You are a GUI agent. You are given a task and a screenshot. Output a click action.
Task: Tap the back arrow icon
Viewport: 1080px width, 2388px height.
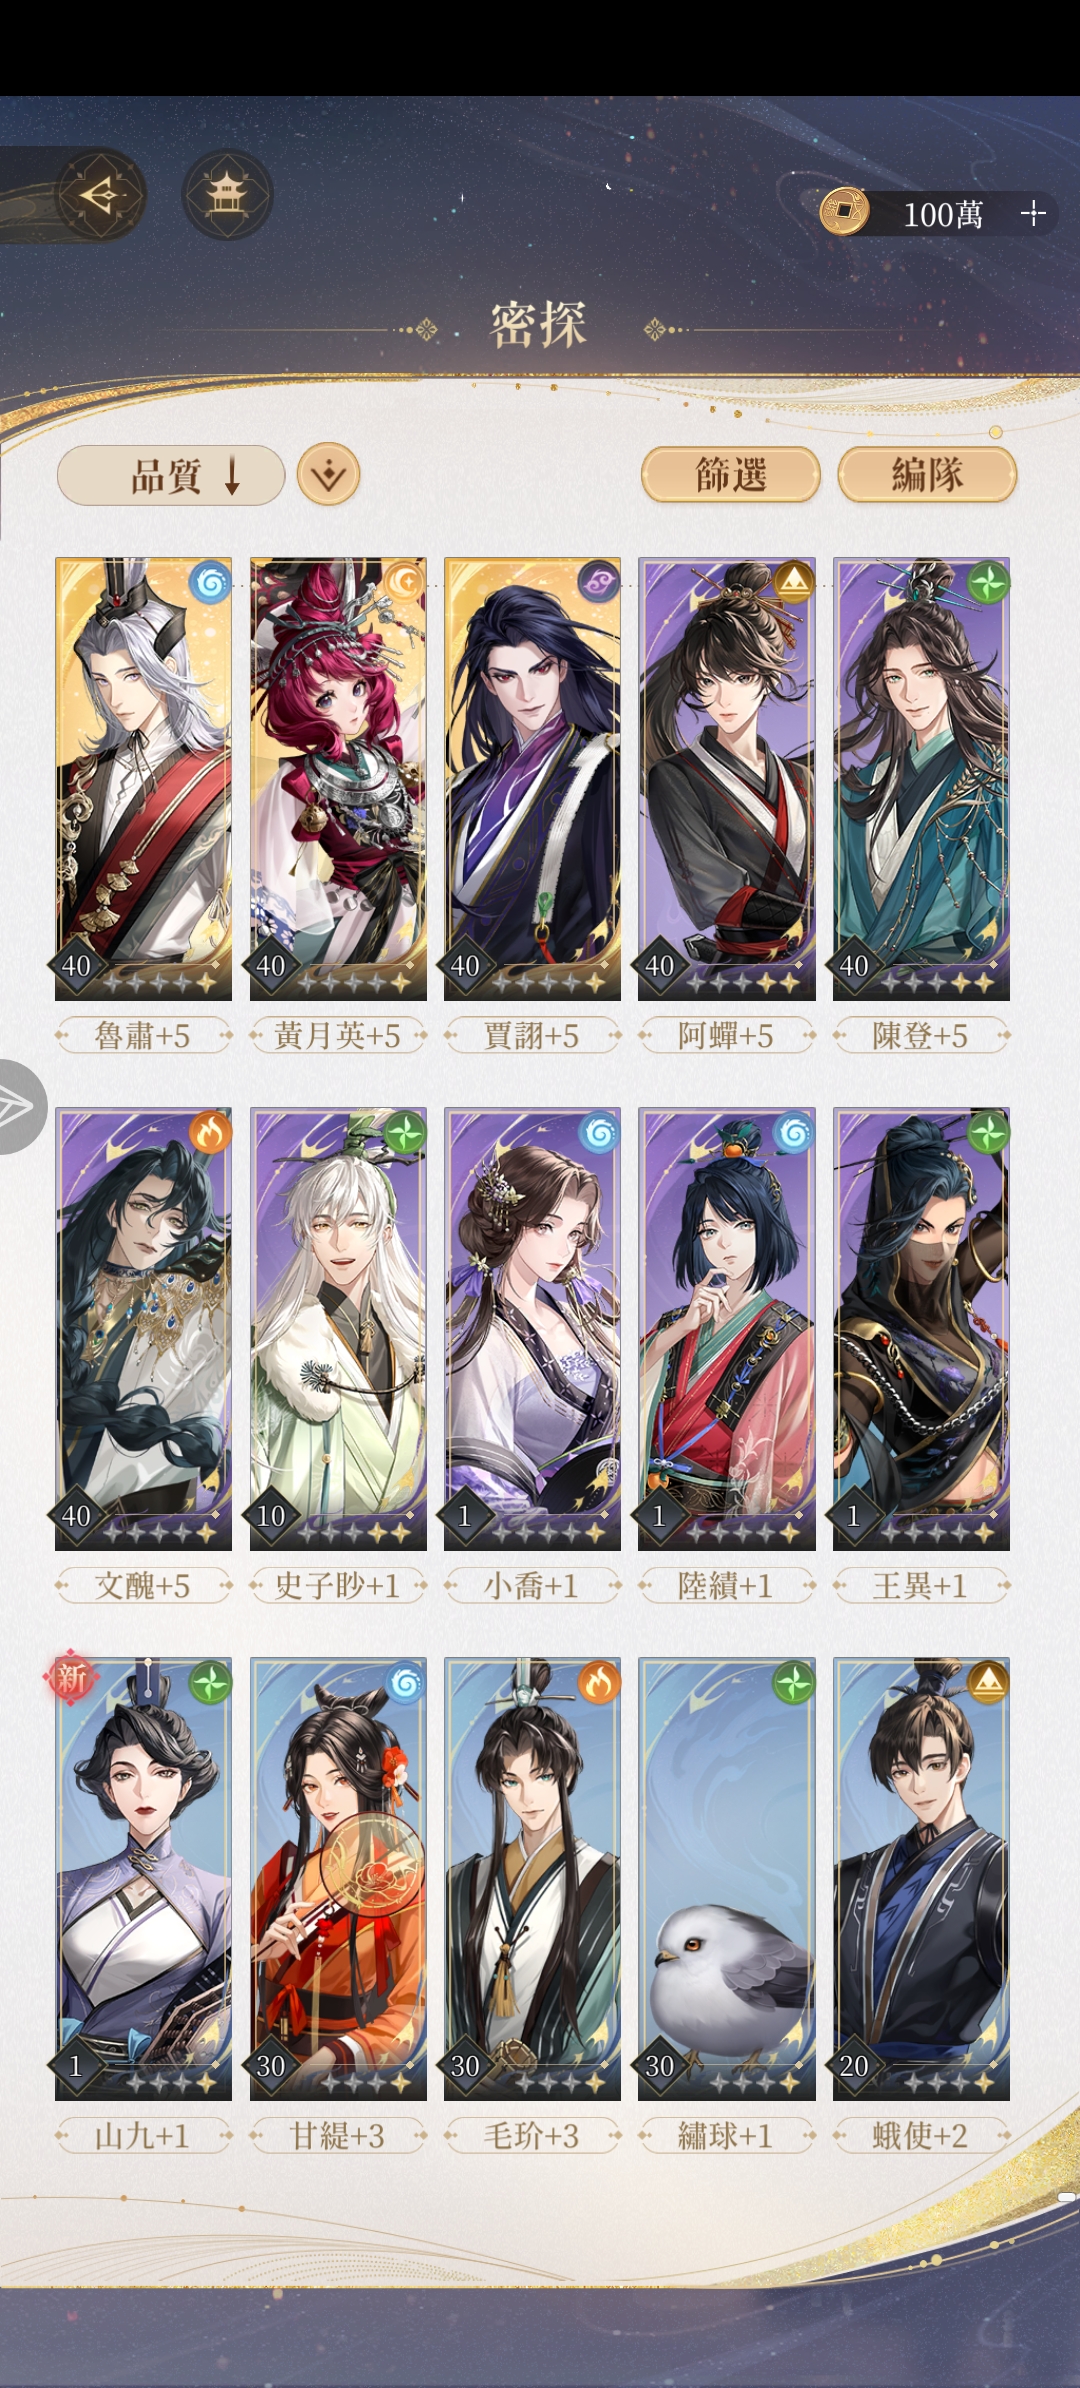(x=101, y=194)
